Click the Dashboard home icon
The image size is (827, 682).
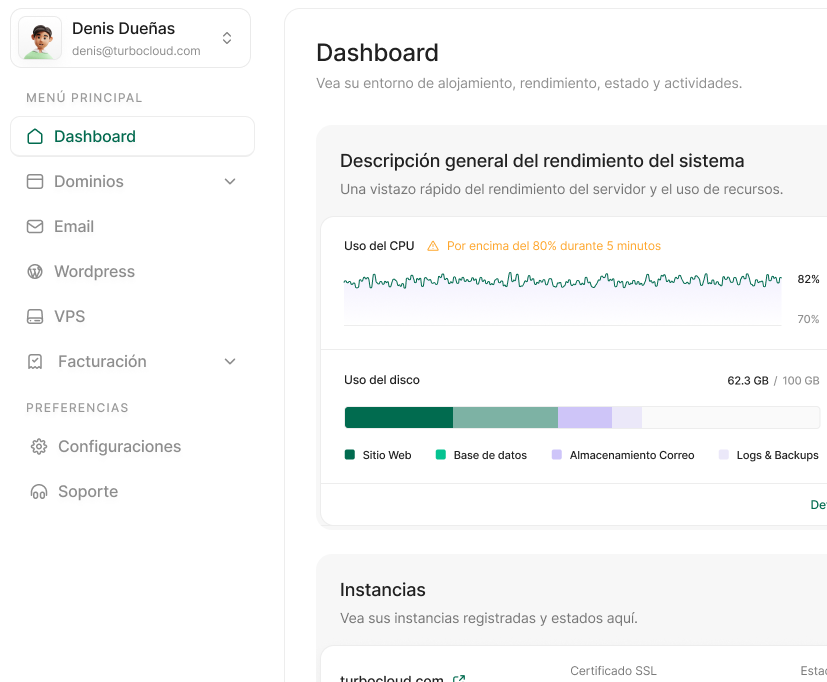coord(35,137)
